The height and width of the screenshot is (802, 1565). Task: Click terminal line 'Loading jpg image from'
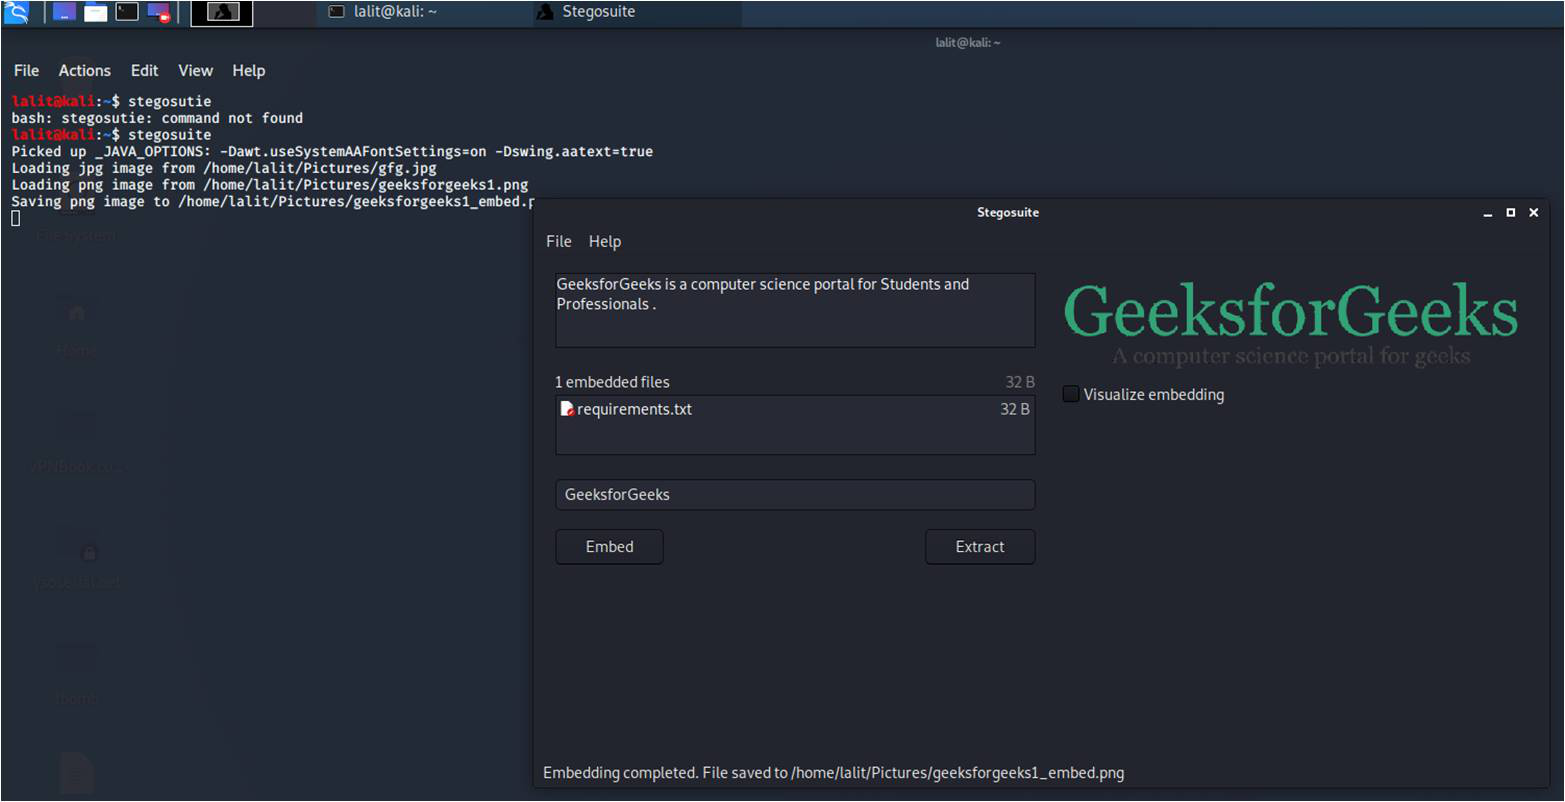(224, 168)
